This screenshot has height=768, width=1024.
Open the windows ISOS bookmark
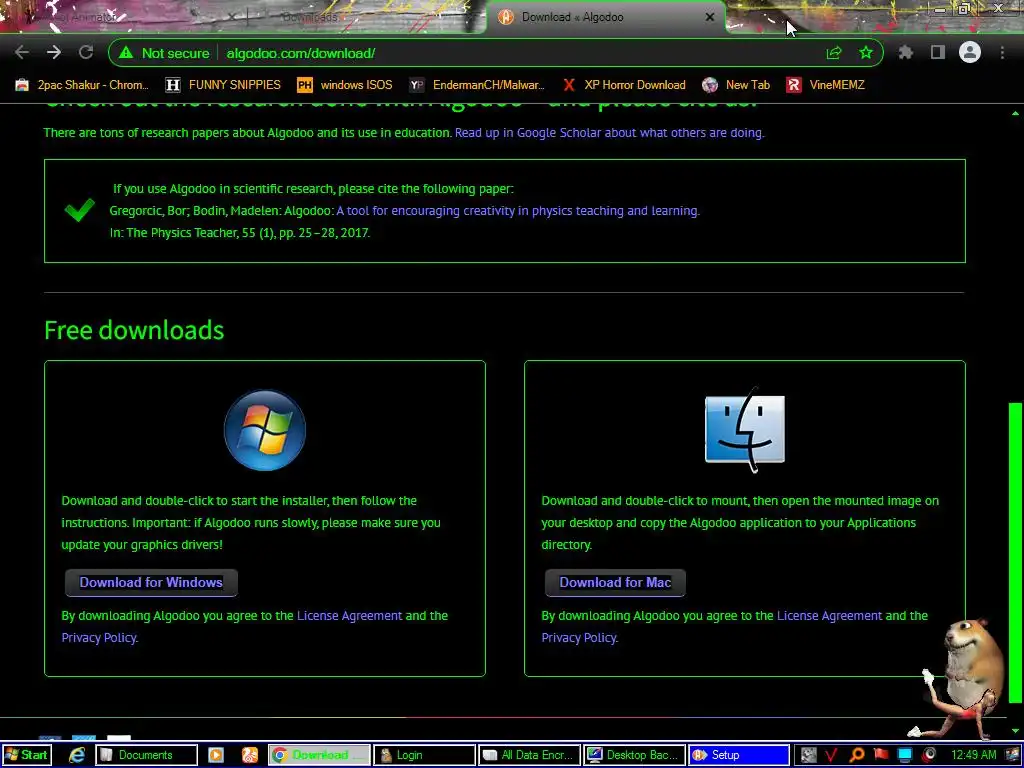[x=345, y=85]
